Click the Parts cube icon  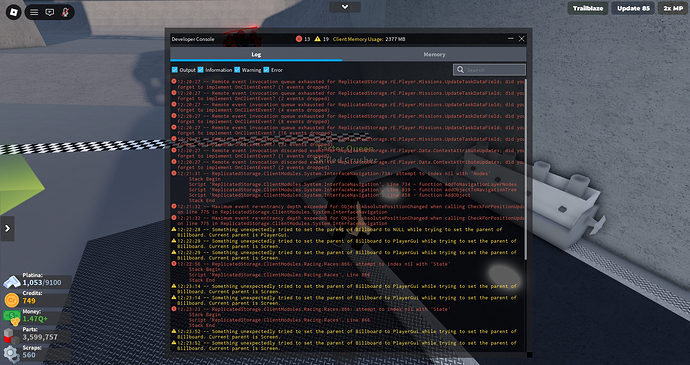click(x=11, y=336)
